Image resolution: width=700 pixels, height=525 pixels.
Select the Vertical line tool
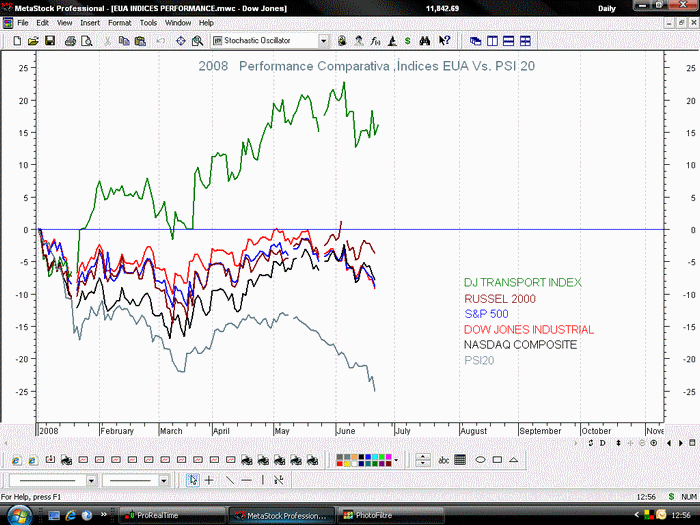[x=262, y=480]
